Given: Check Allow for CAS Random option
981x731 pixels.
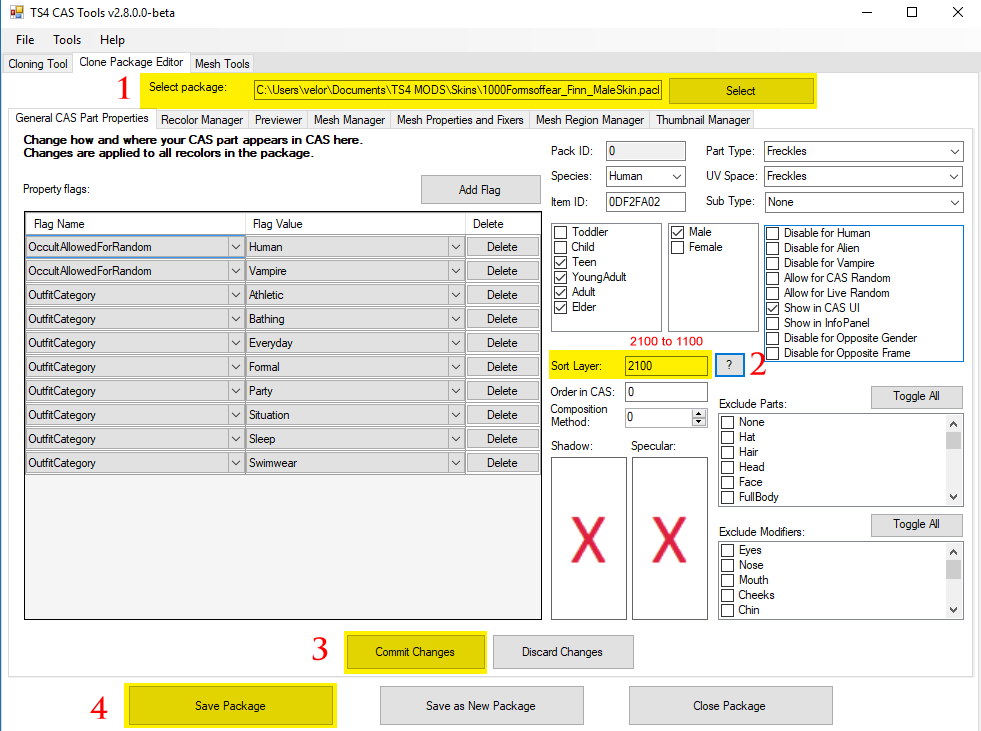Looking at the screenshot, I should [x=773, y=279].
